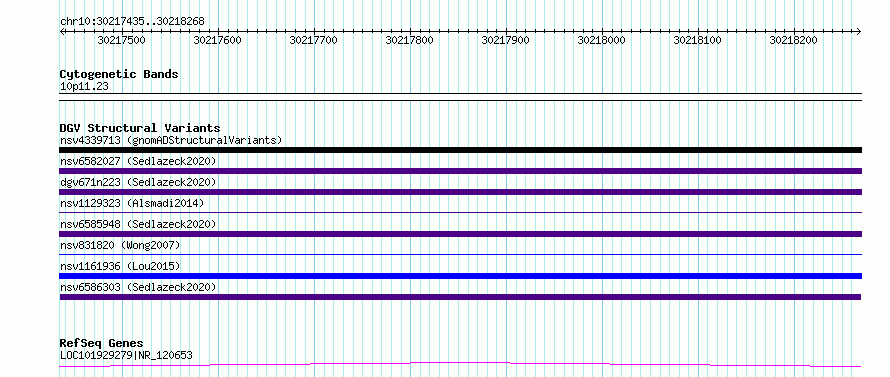Open the nsv6582027 (Sedlazeck2020) label
The width and height of the screenshot is (890, 377).
138,161
